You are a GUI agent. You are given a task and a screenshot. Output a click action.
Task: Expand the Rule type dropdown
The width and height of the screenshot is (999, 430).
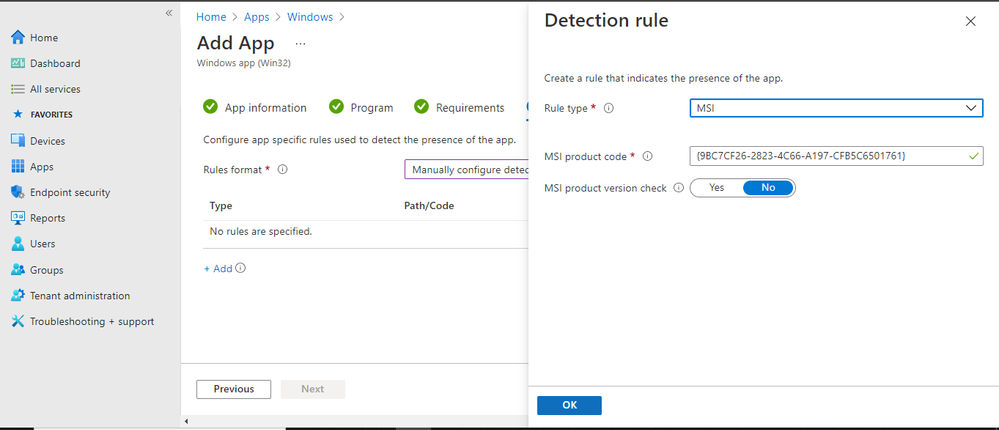[x=836, y=108]
